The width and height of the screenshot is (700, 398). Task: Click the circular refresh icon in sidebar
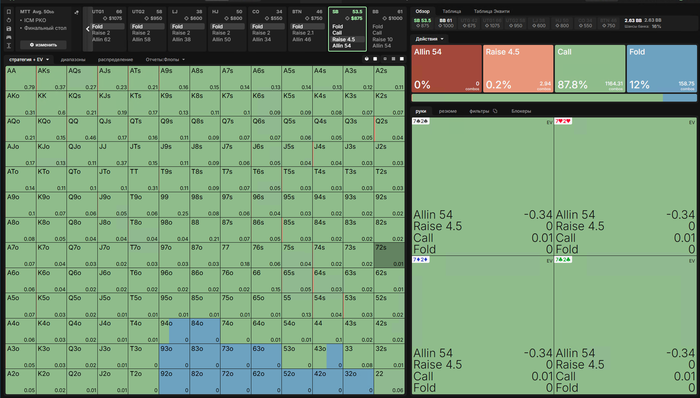point(9,20)
